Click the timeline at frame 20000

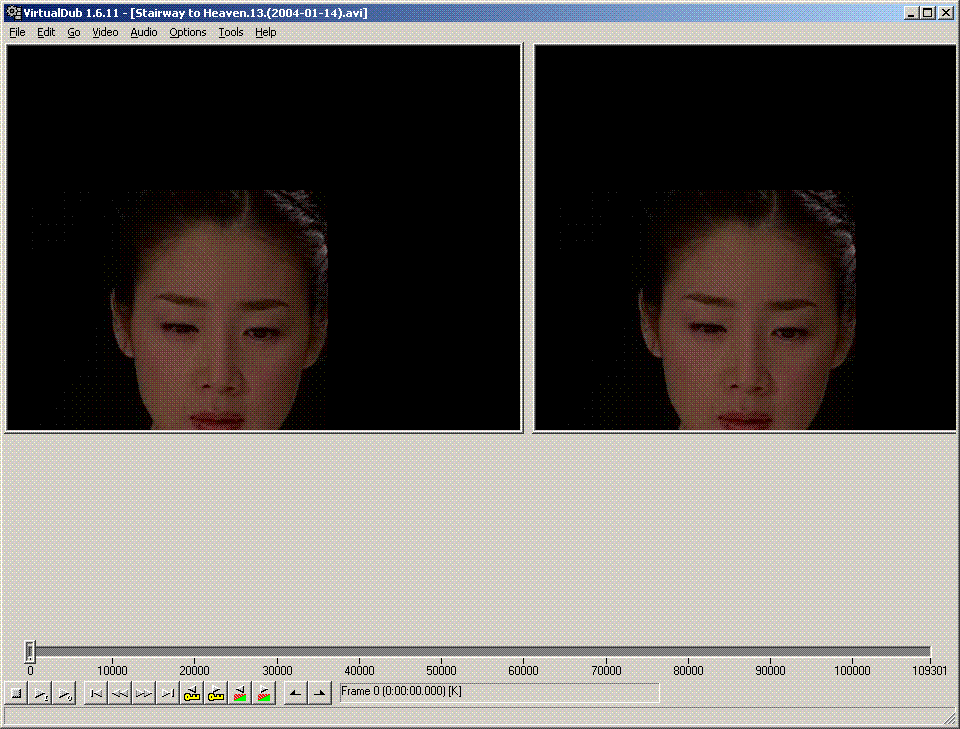[x=194, y=671]
